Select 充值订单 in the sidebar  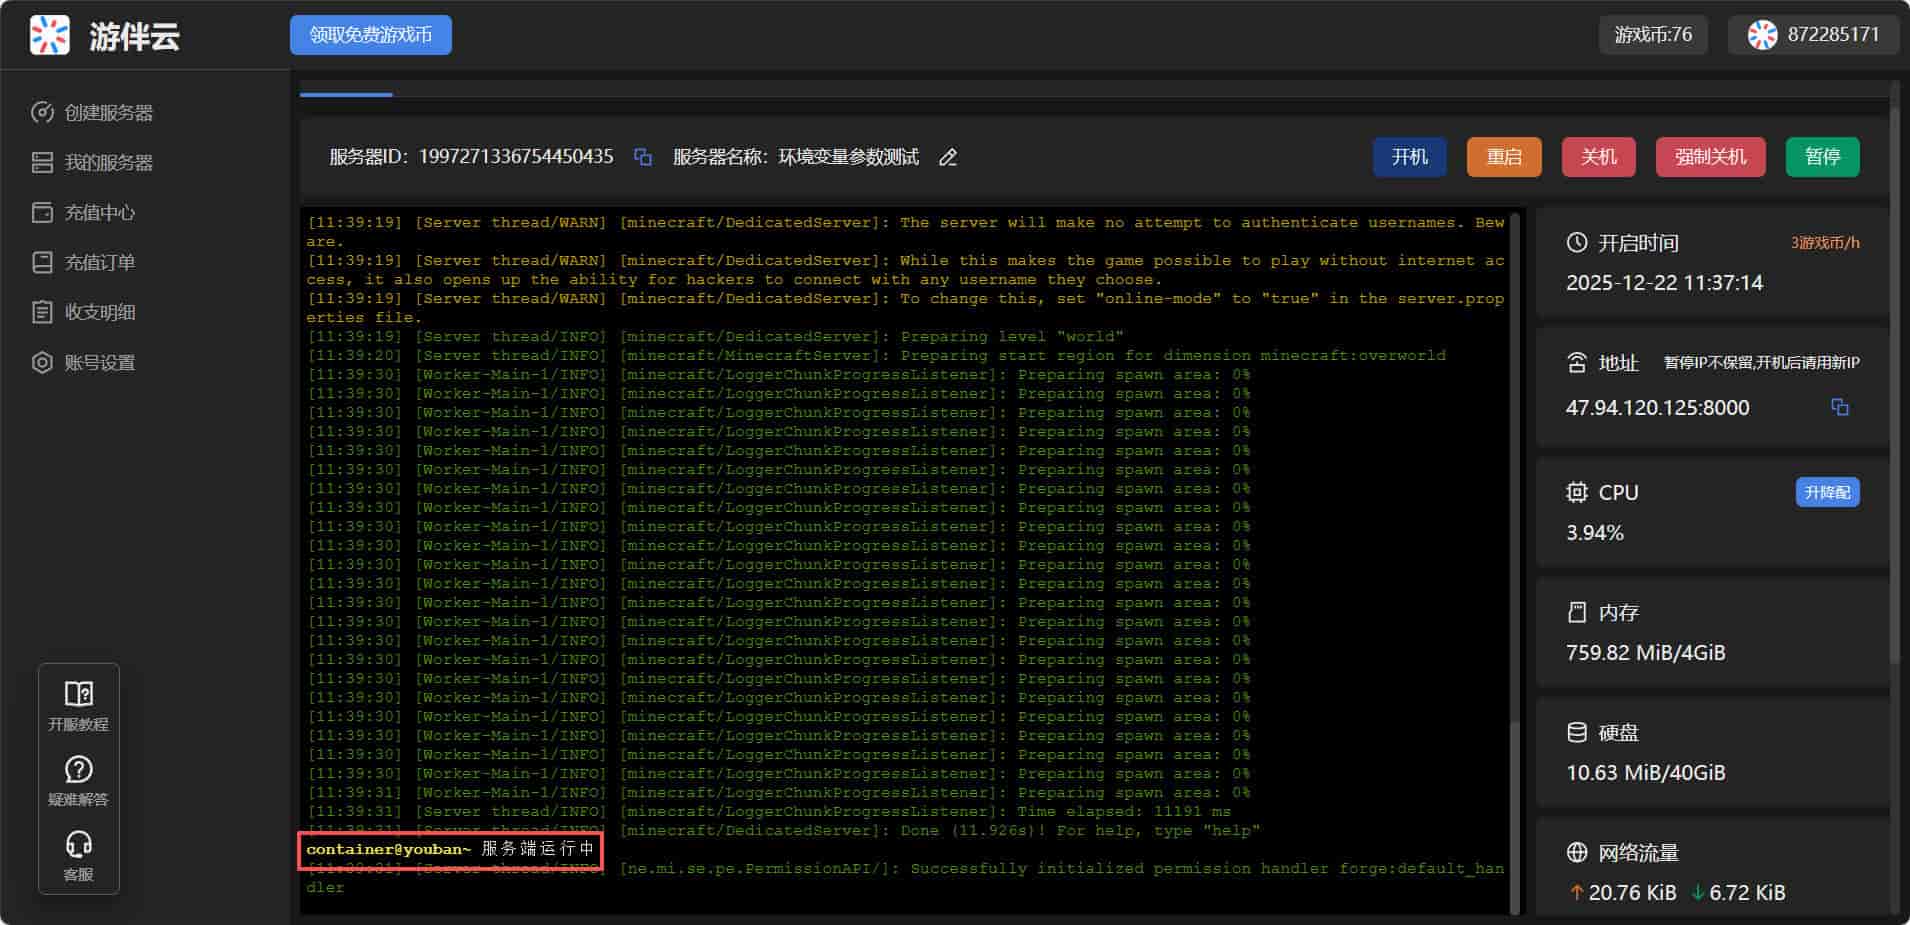(x=99, y=263)
